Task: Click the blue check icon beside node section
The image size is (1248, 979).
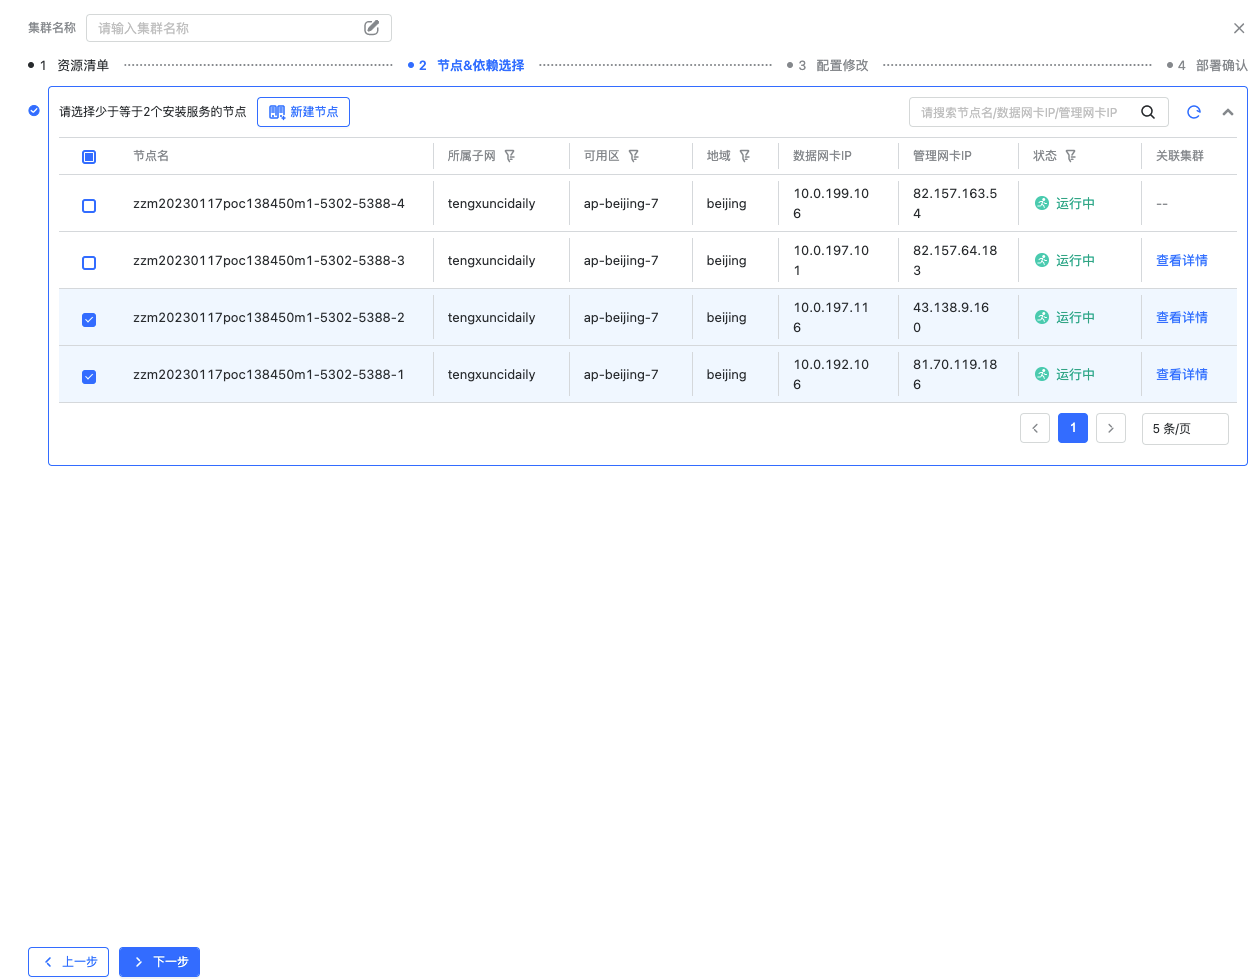Action: click(x=34, y=111)
